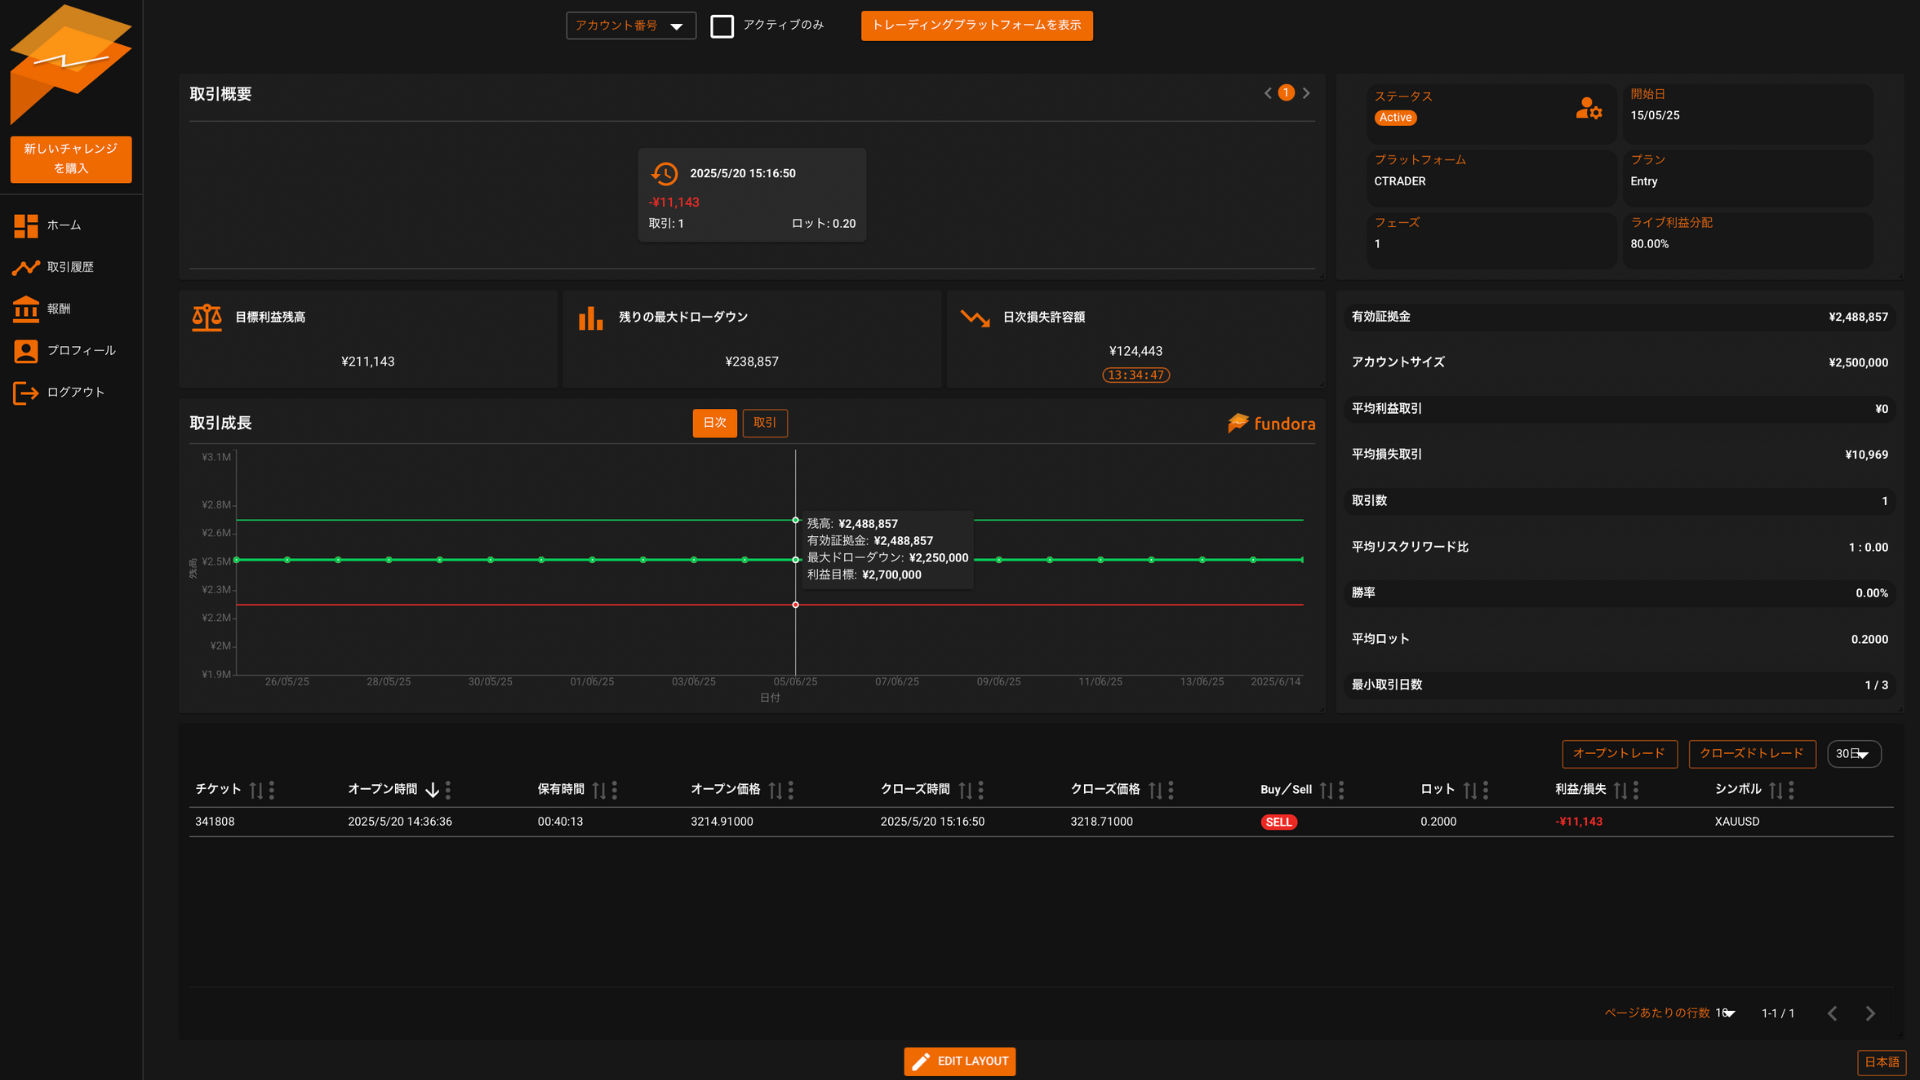The height and width of the screenshot is (1080, 1920).
Task: Open rows per page dropdown
Action: click(1725, 1014)
